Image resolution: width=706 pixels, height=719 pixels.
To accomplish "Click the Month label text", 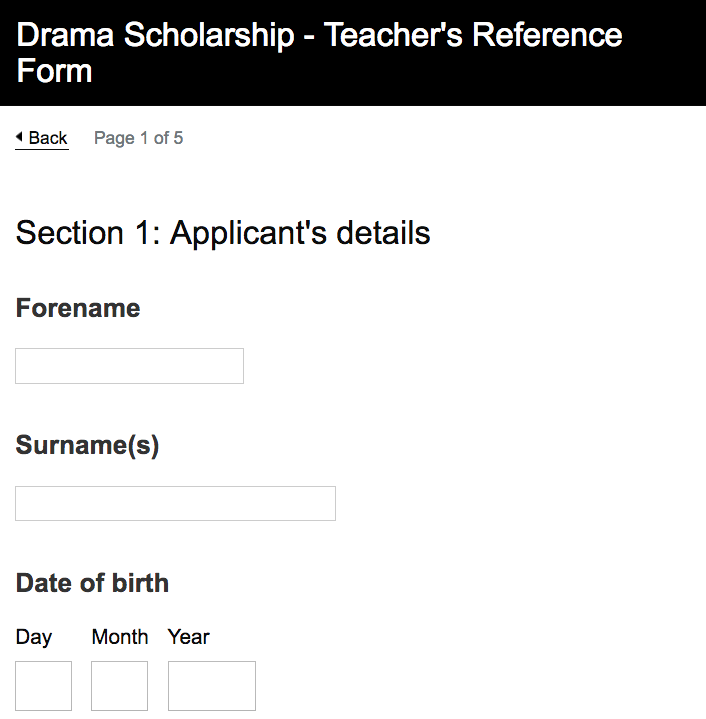I will pyautogui.click(x=120, y=636).
